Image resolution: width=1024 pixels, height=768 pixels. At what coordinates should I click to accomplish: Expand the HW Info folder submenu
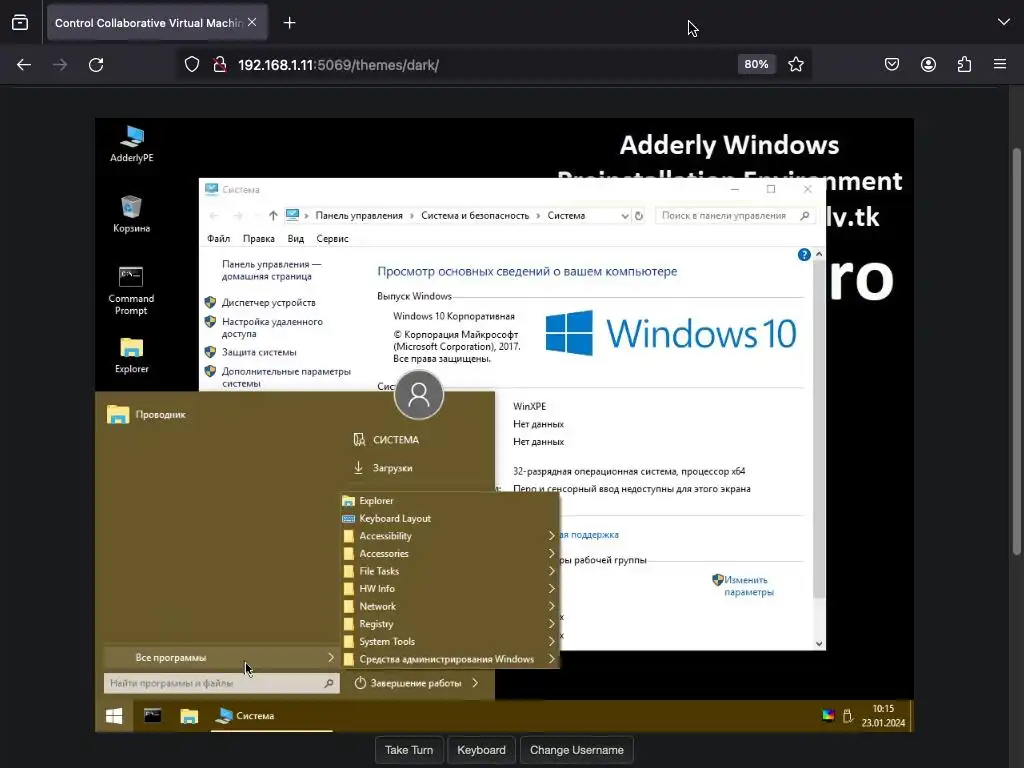(449, 589)
